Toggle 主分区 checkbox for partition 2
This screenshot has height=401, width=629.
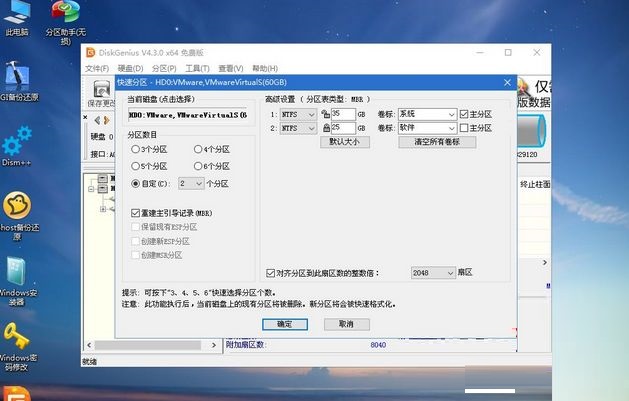(464, 128)
